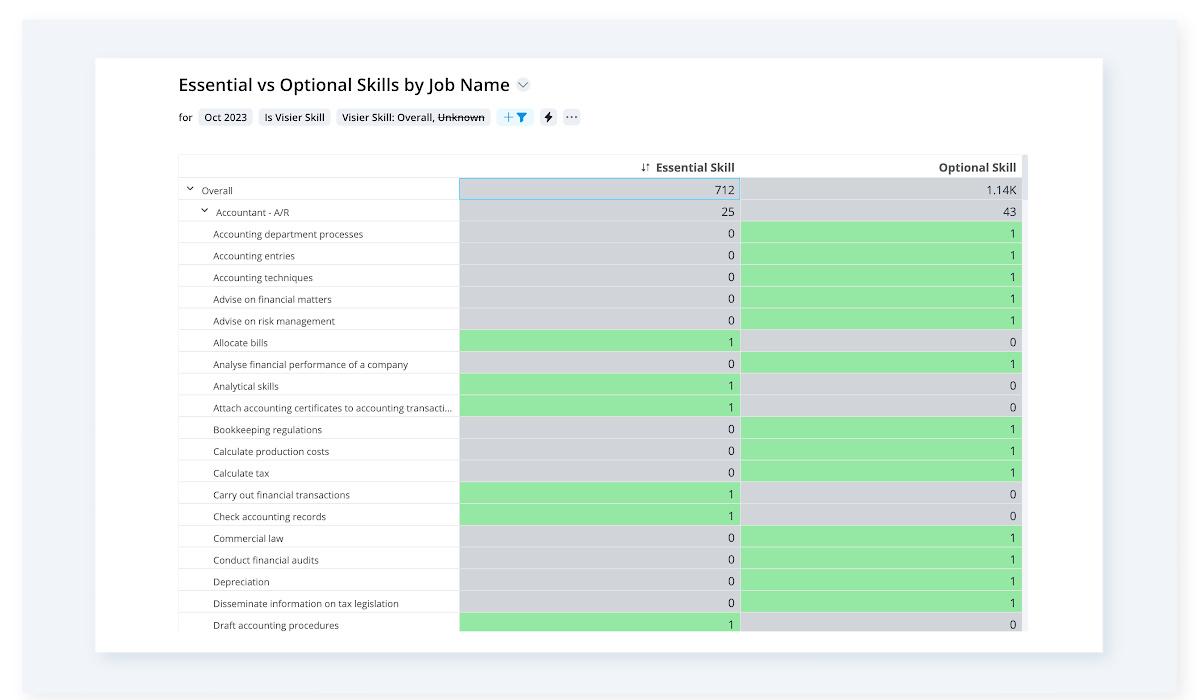
Task: Select Calculate tax Optional Skill cell
Action: point(881,473)
